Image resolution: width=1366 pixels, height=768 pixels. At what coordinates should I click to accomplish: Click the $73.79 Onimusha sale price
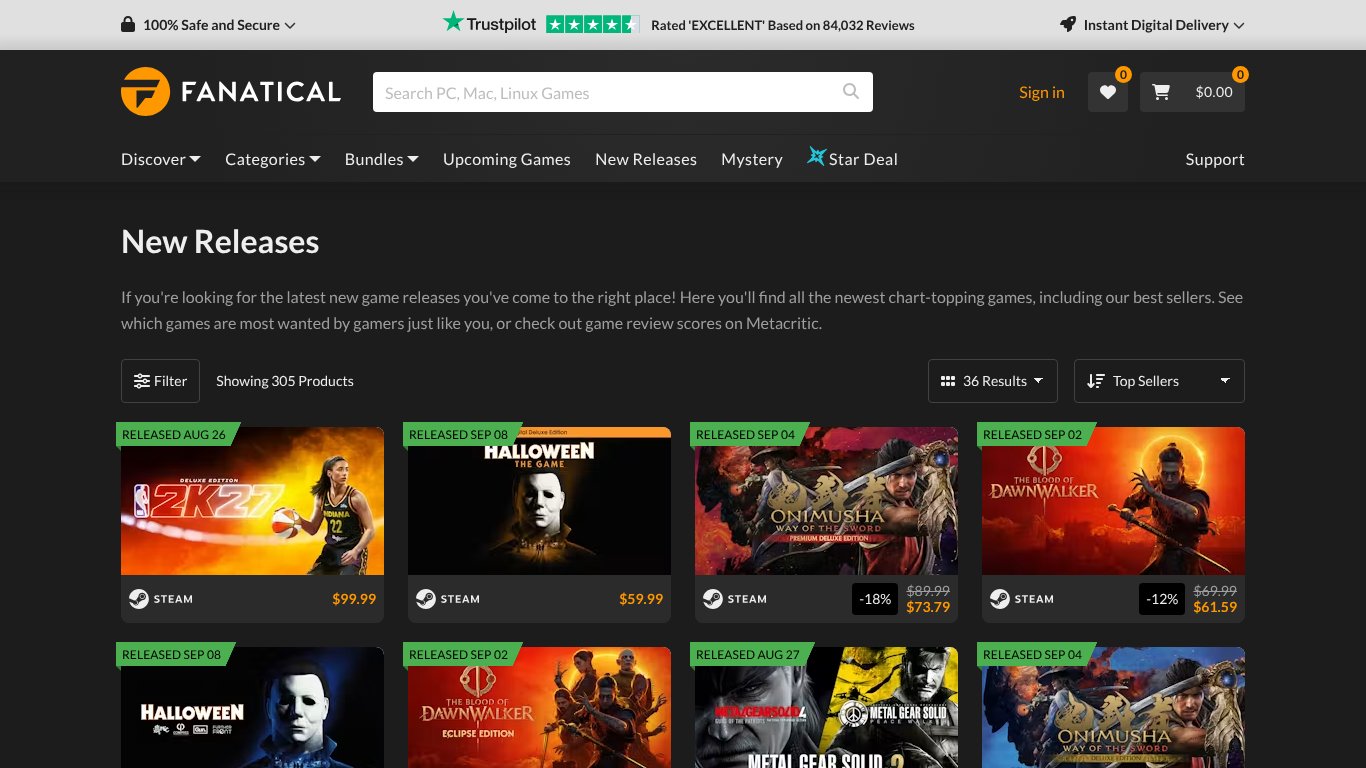point(928,607)
